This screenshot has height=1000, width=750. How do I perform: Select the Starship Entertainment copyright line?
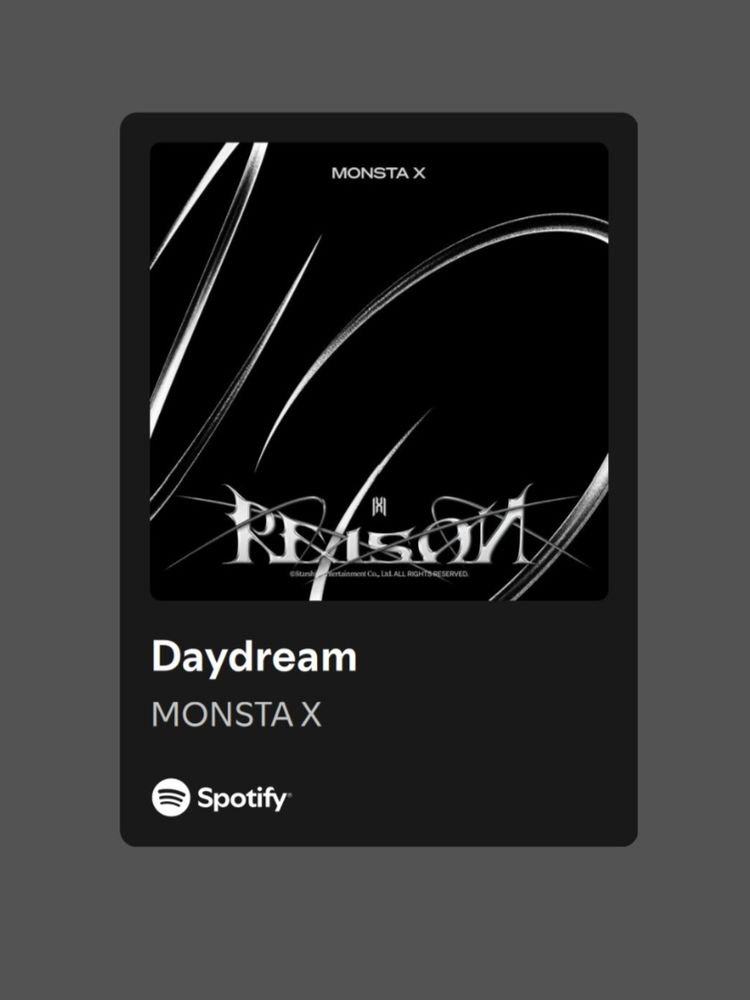[x=379, y=574]
